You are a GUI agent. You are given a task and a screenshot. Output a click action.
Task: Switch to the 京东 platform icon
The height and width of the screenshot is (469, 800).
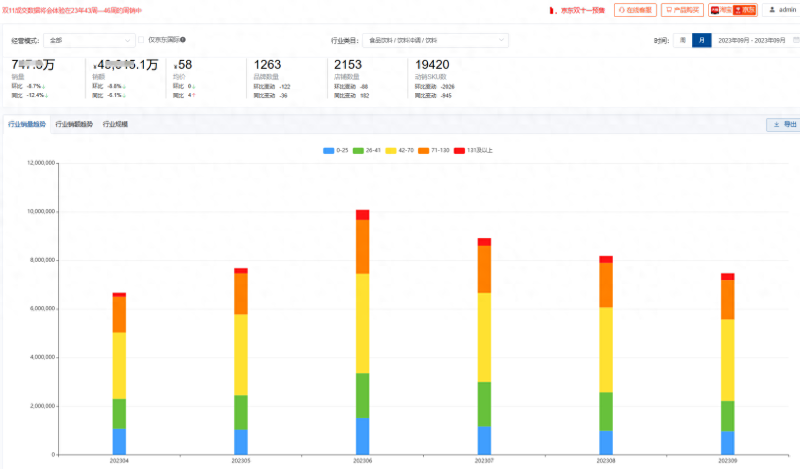[746, 10]
